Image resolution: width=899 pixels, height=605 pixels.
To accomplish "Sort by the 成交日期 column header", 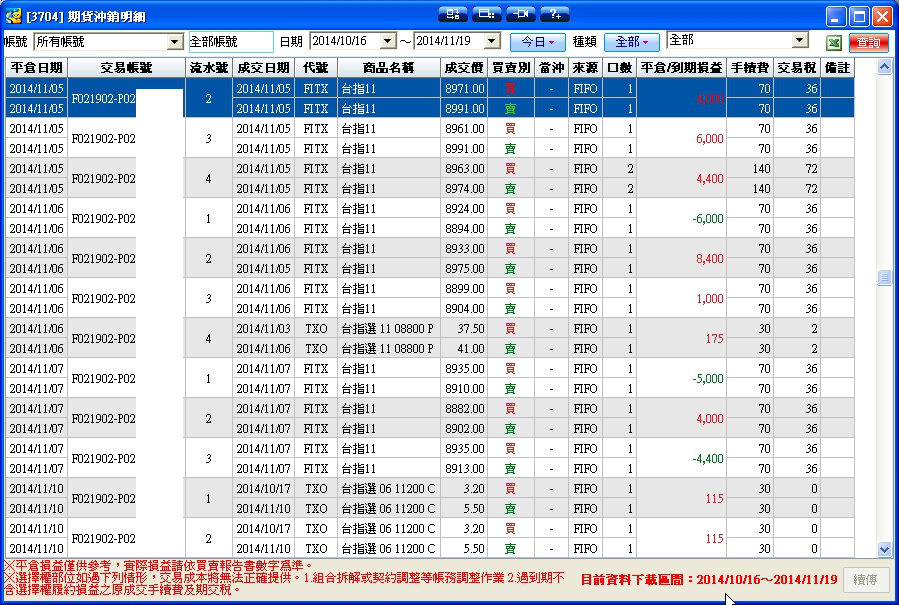I will pos(263,68).
